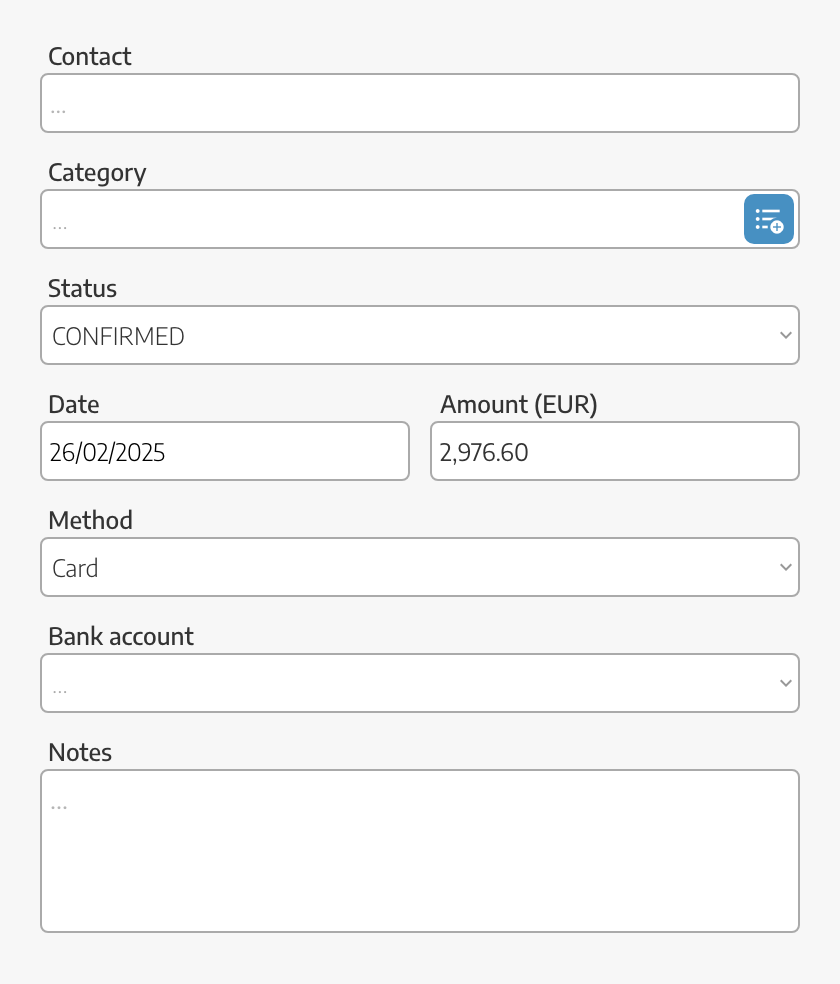Click the blue category list-add icon

pos(768,219)
